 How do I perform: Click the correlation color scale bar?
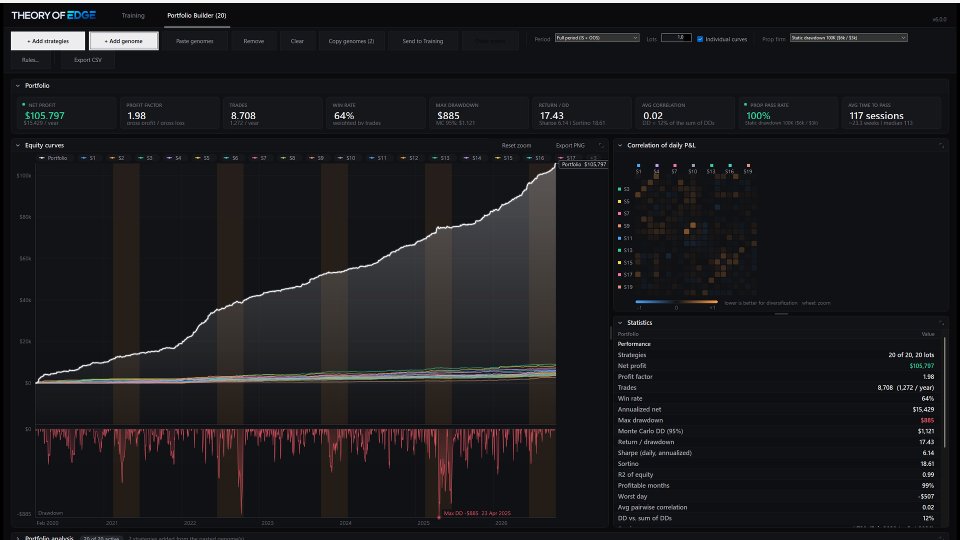pyautogui.click(x=676, y=302)
